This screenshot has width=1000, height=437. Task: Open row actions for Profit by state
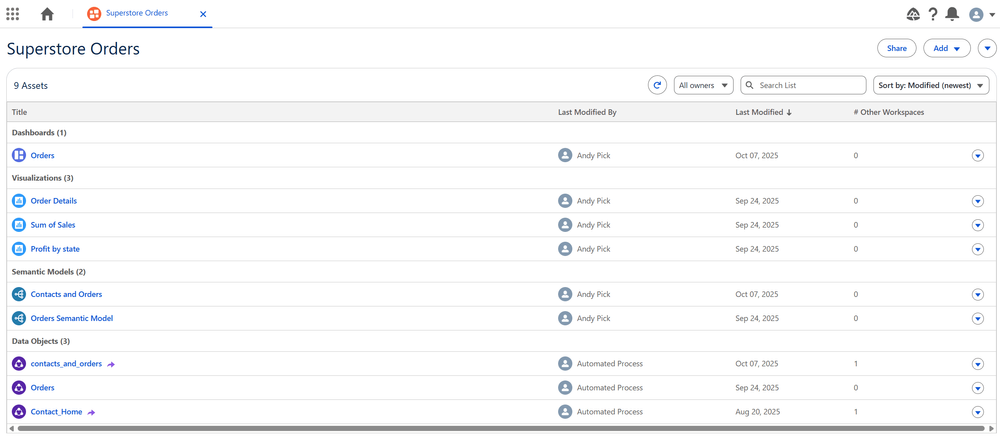pyautogui.click(x=978, y=250)
